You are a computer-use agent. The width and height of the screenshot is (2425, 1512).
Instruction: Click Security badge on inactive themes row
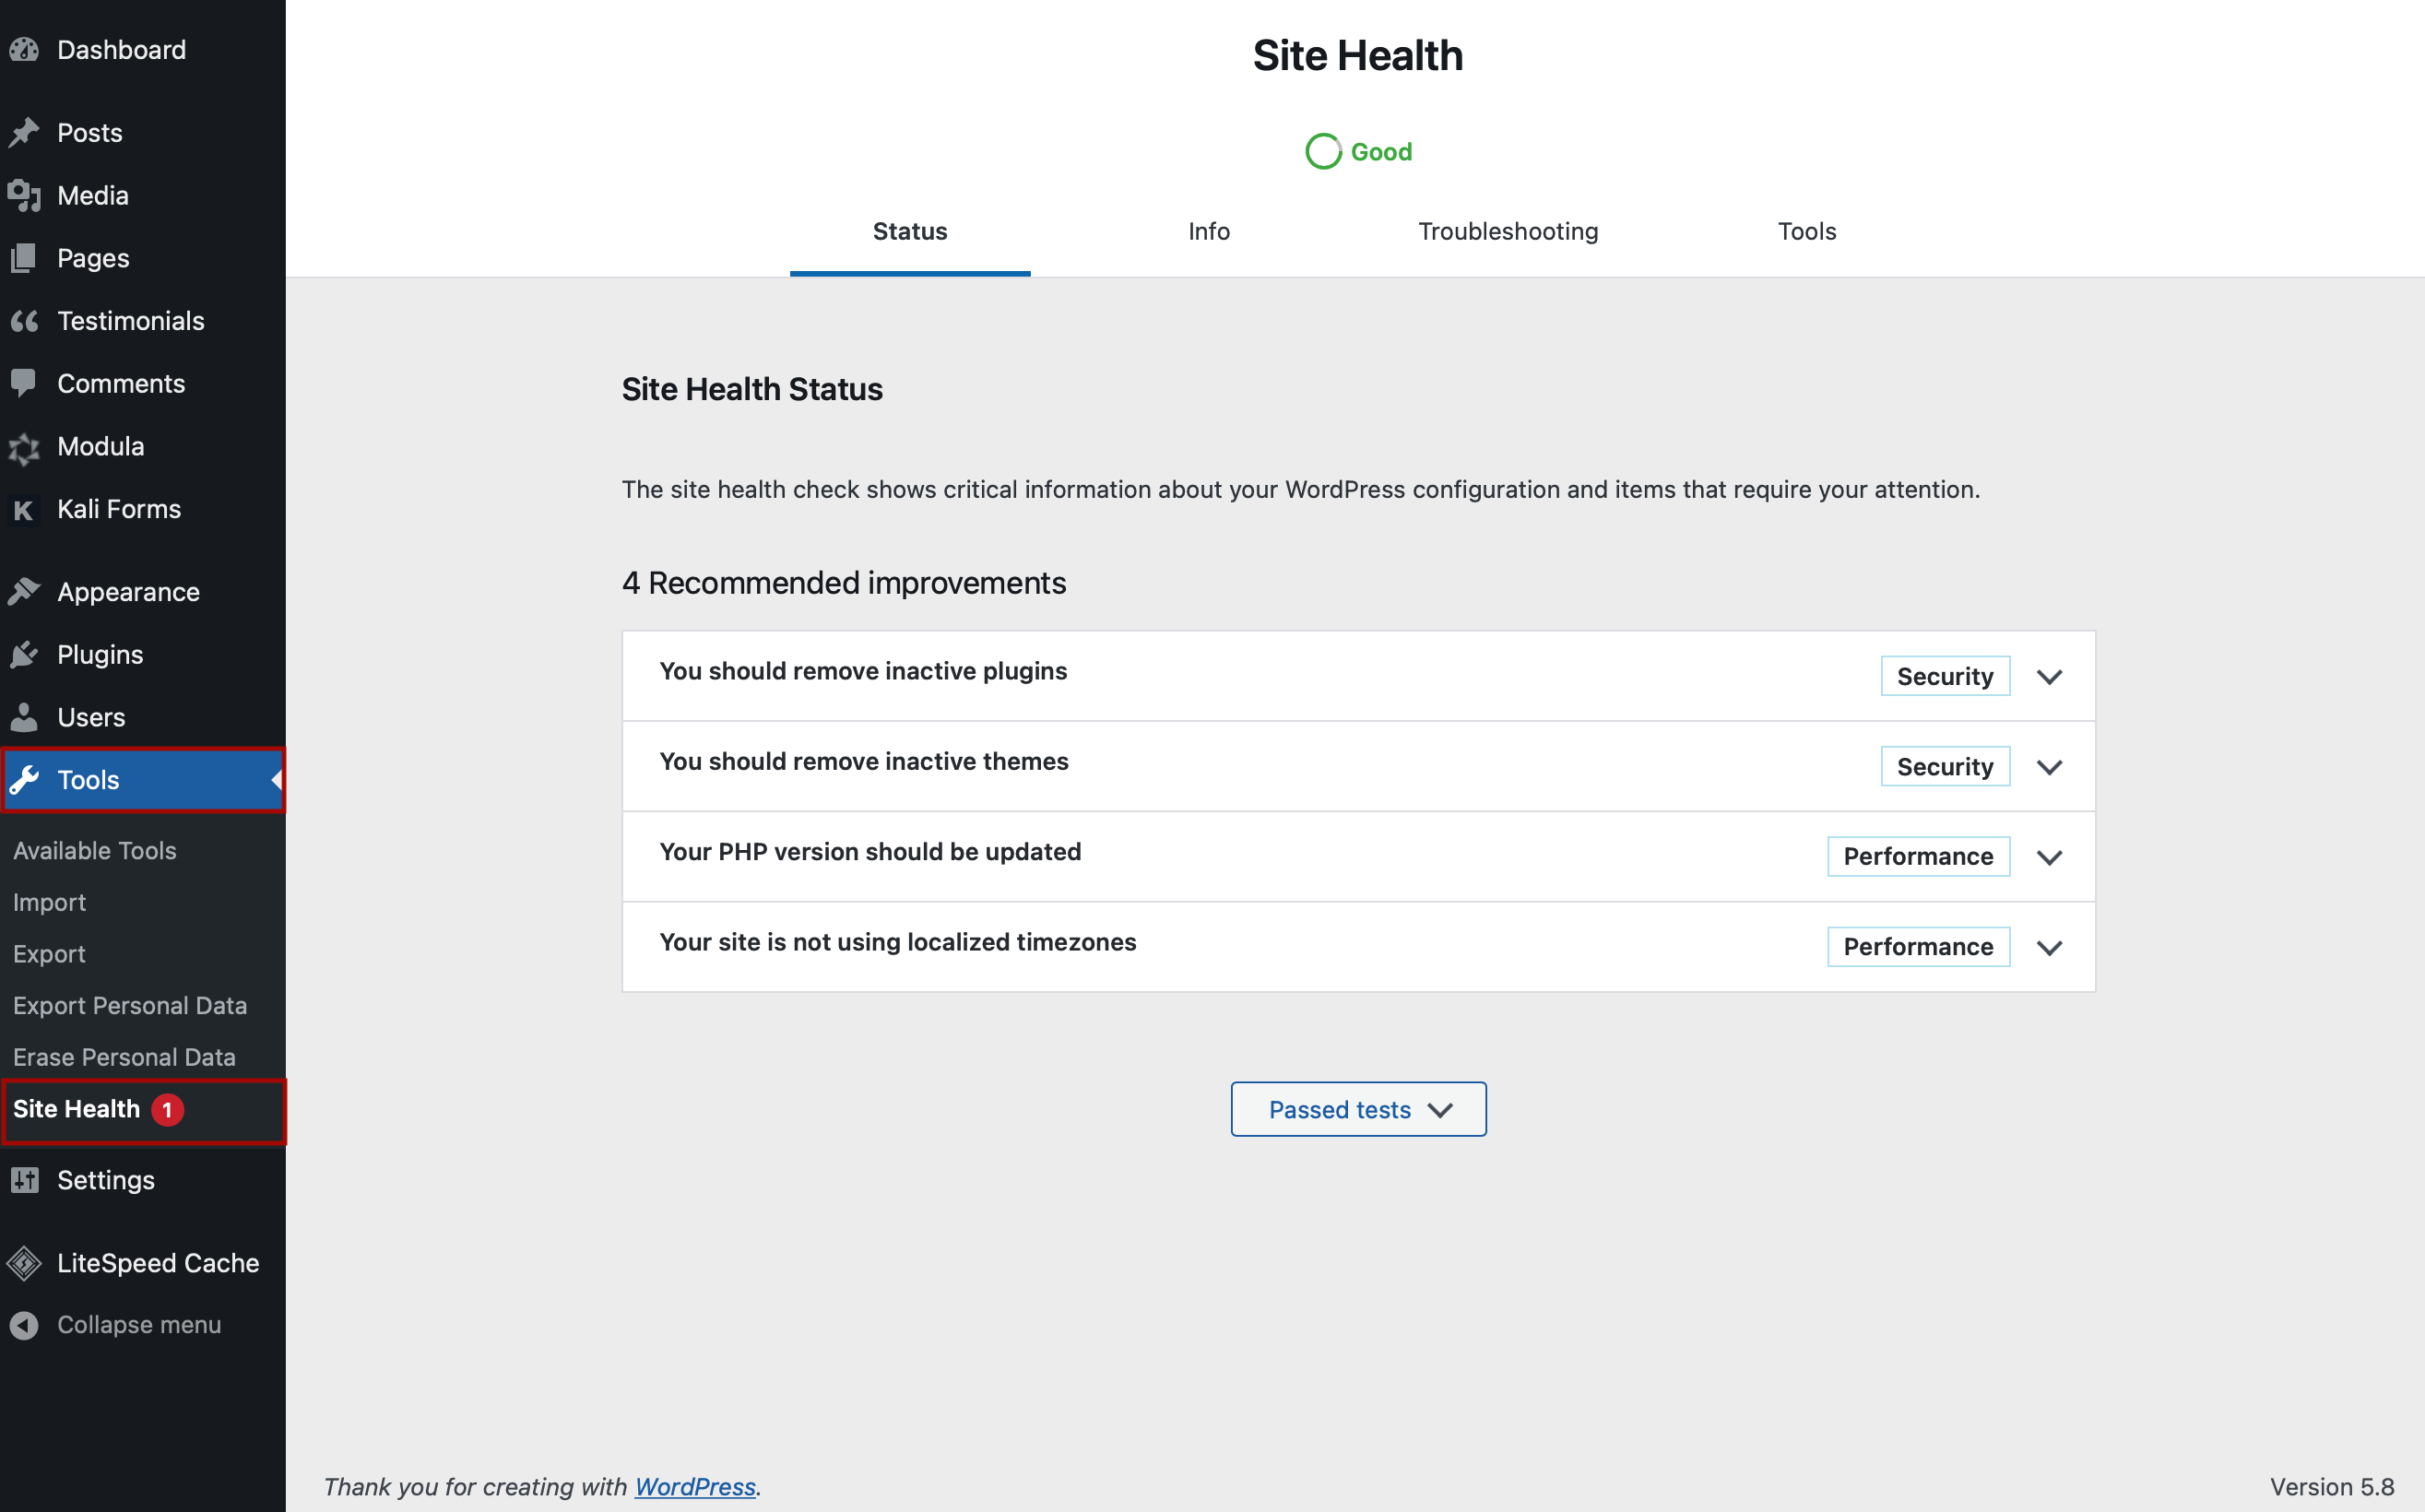pos(1945,767)
